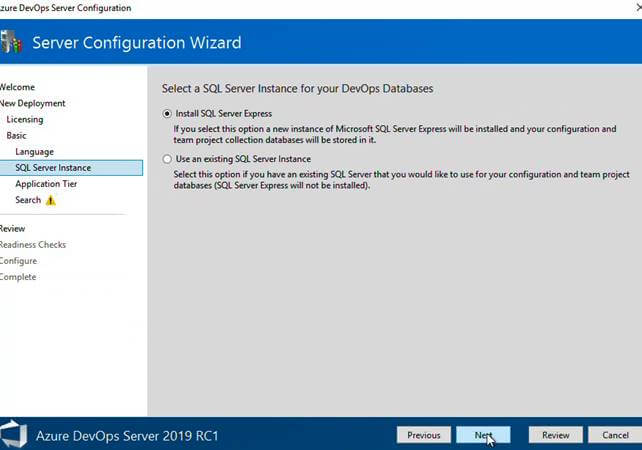Select New Deployment in navigation tree

(x=32, y=103)
